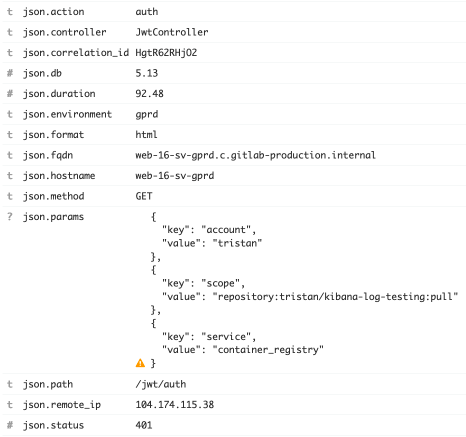The image size is (466, 437).
Task: Click the "repository:tristan/kibana-log-testing:pull" scope value
Action: tap(335, 297)
